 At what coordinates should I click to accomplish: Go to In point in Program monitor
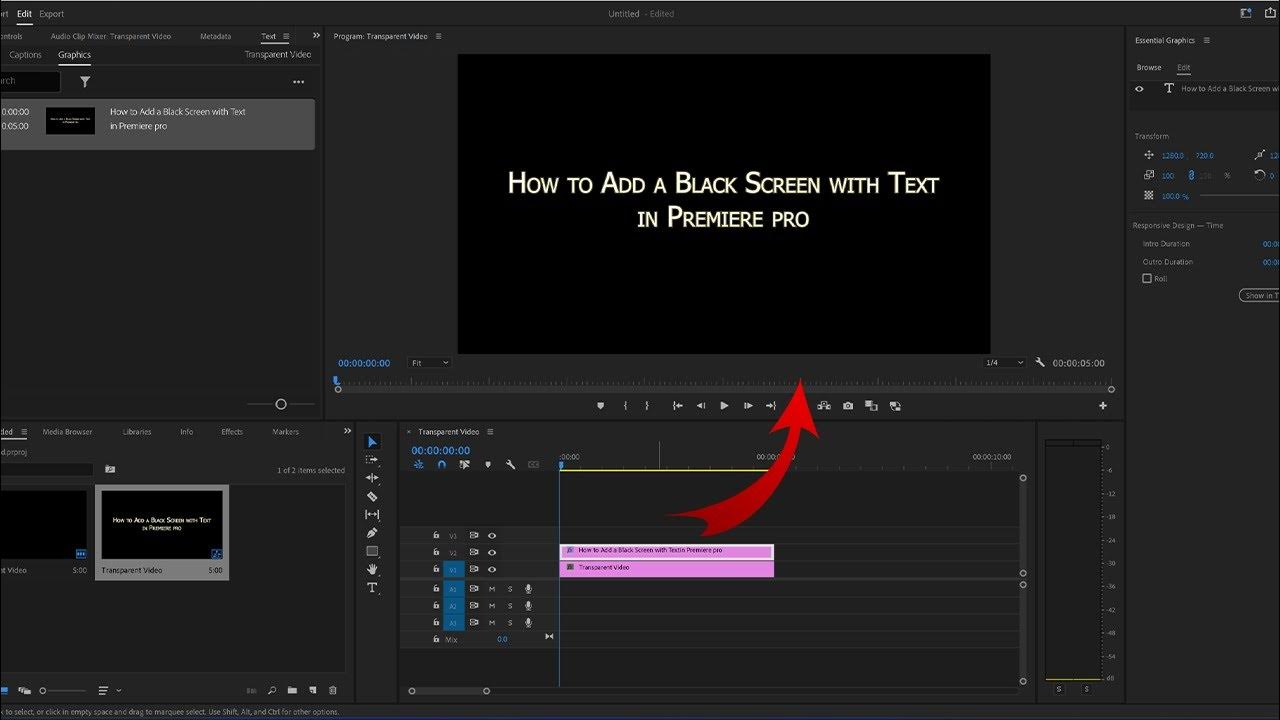[x=677, y=406]
